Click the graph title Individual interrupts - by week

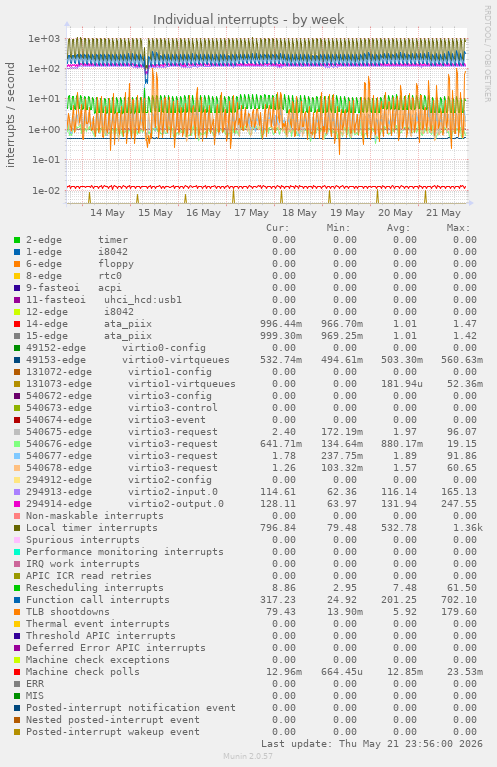pos(248,20)
